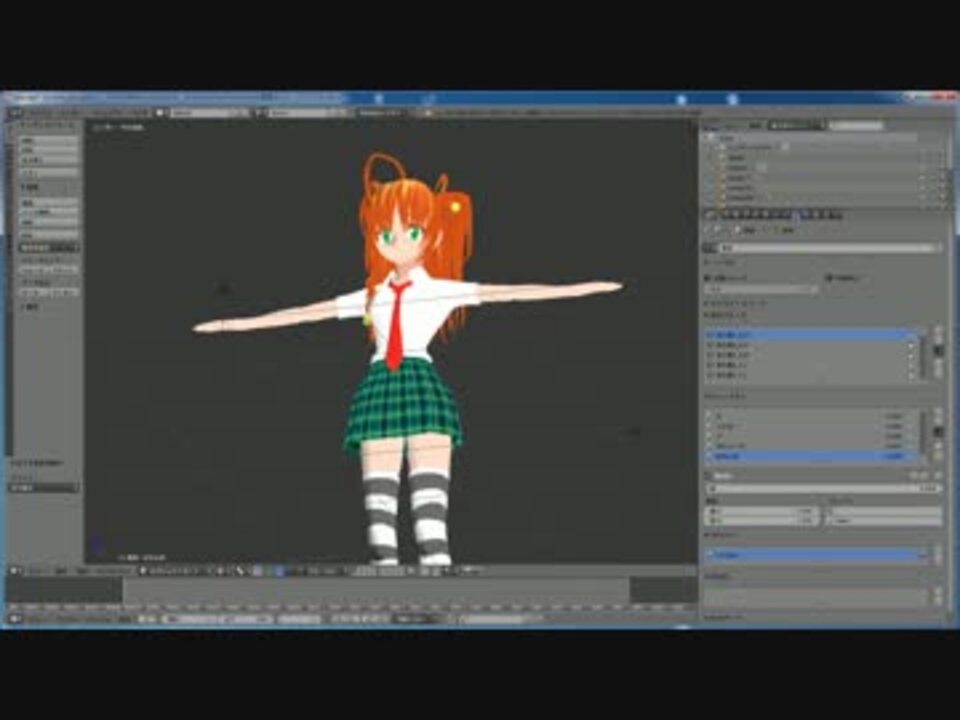Open the timeline editor type icon
Viewport: 960px width, 720px height.
pos(15,619)
